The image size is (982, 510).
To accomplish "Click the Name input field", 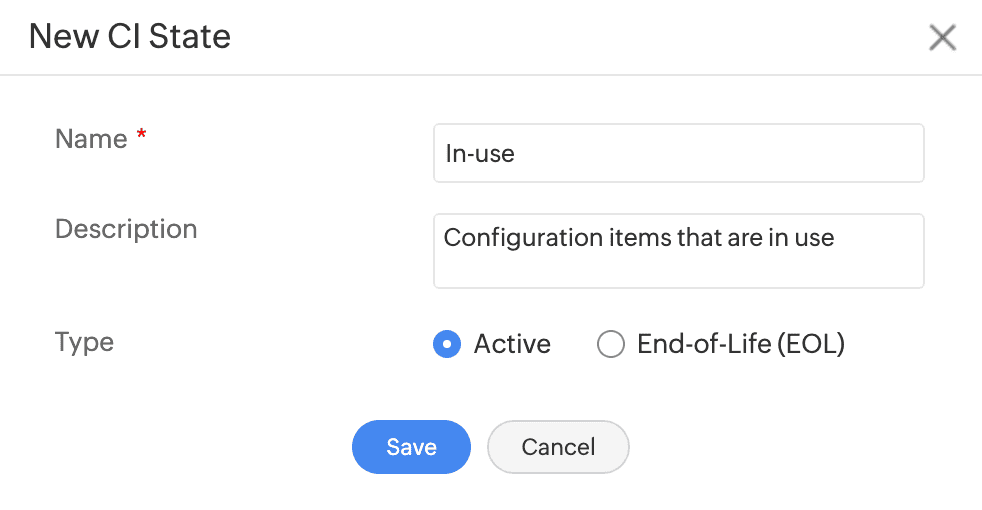I will (678, 153).
